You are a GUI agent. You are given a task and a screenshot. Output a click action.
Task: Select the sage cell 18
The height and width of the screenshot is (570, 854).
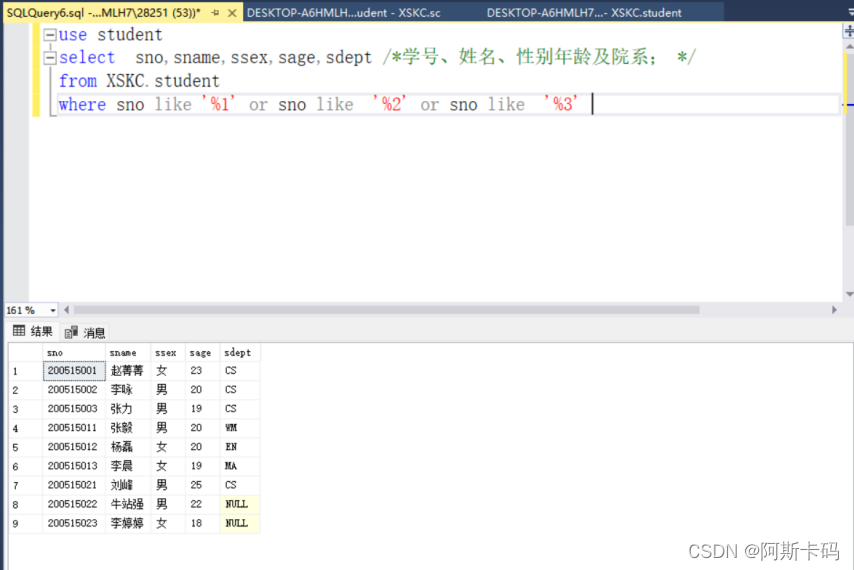(202, 523)
